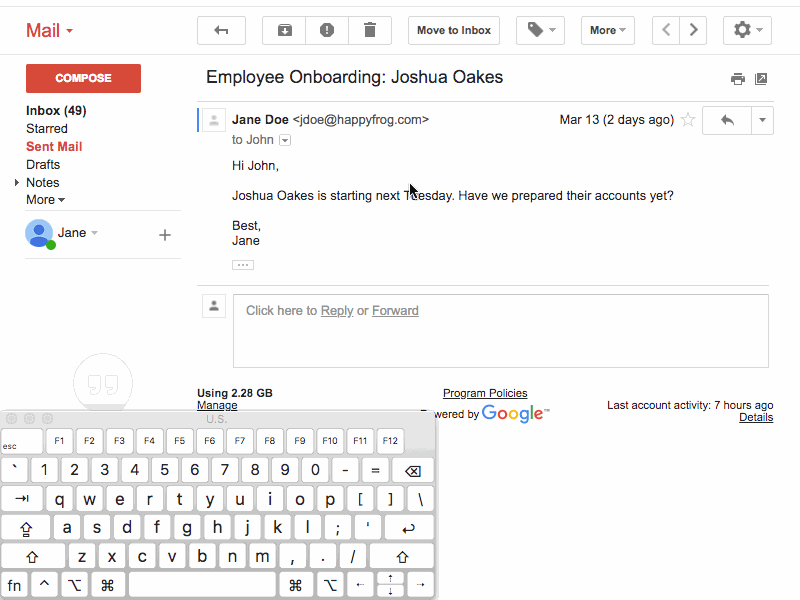Viewport: 800px width, 600px height.
Task: Toggle the left option key on keyboard viewer
Action: coord(74,585)
